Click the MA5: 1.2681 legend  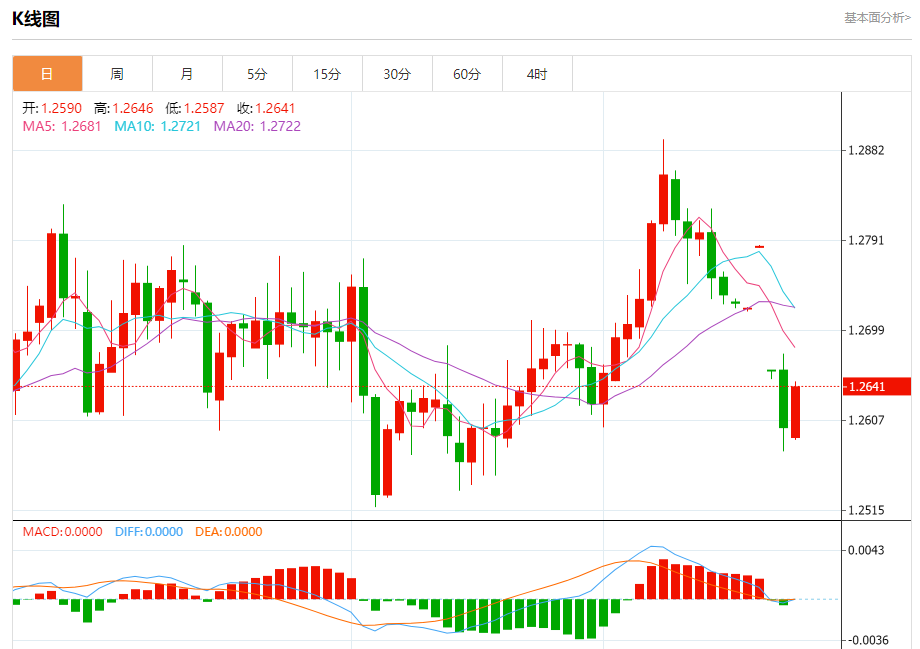tap(62, 126)
